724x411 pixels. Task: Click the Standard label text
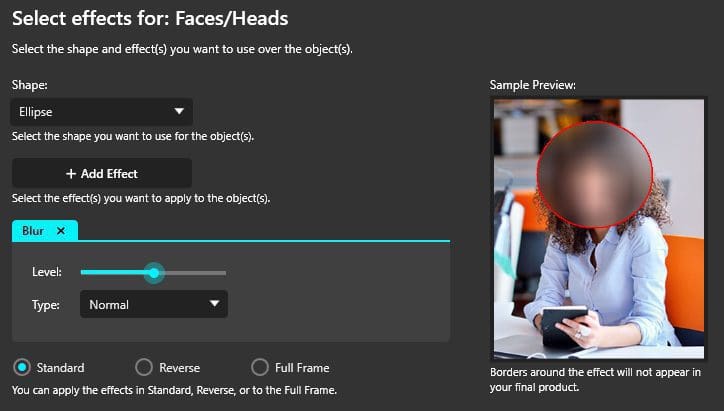60,368
